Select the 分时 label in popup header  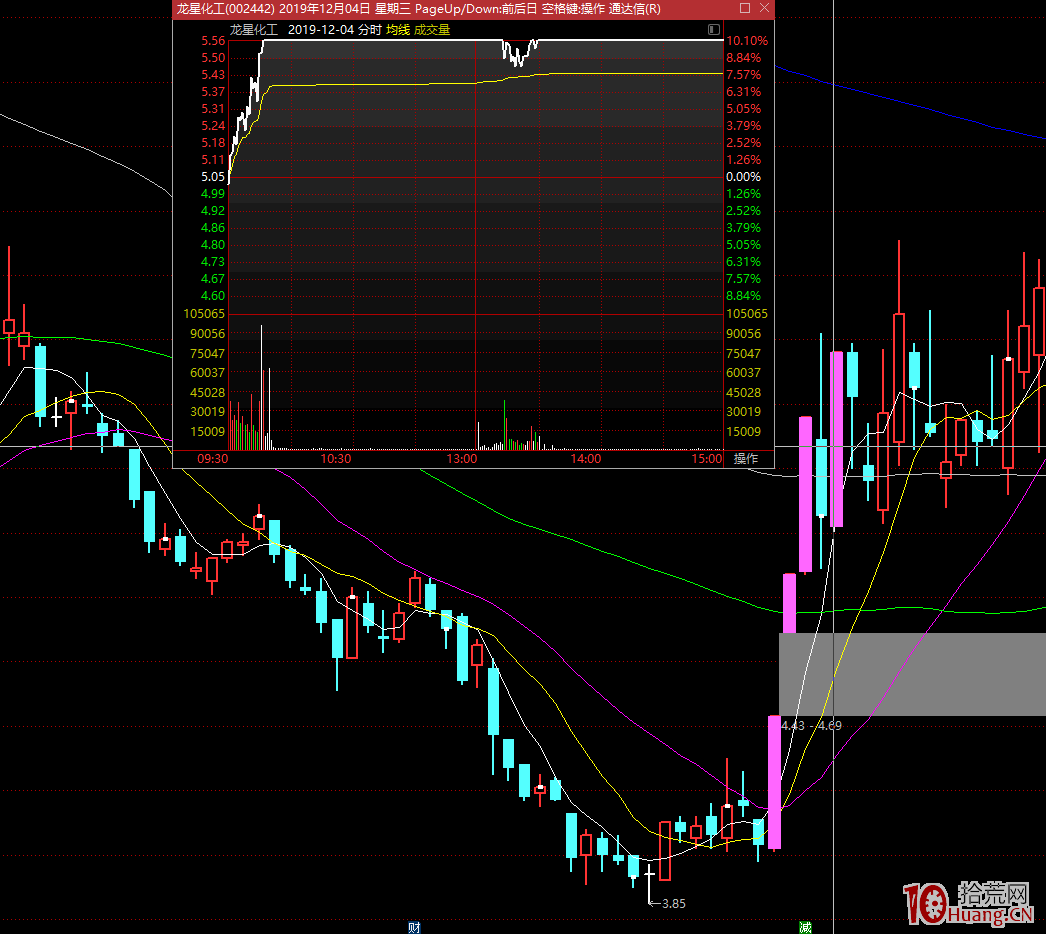tap(370, 29)
